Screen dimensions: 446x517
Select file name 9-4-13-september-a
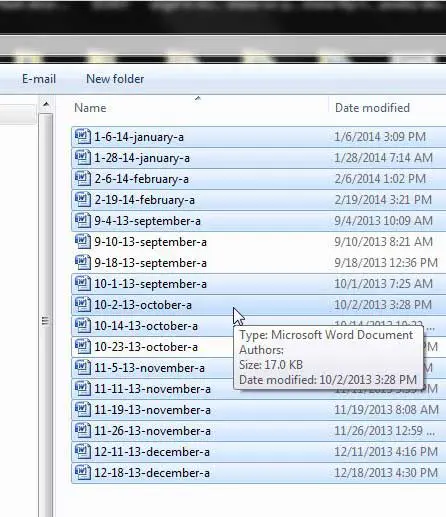click(x=147, y=221)
